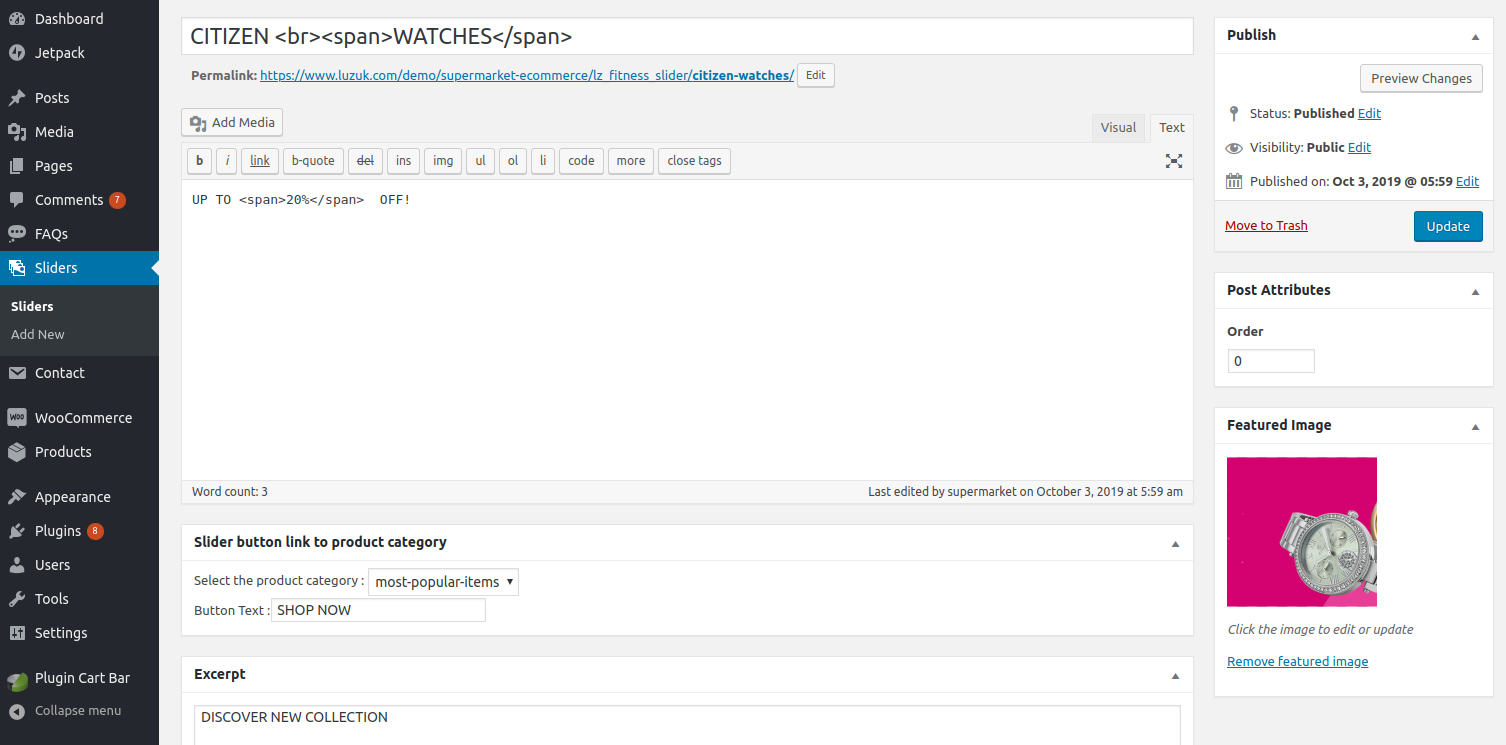Collapse Slider button link panel
This screenshot has width=1506, height=745.
1176,543
